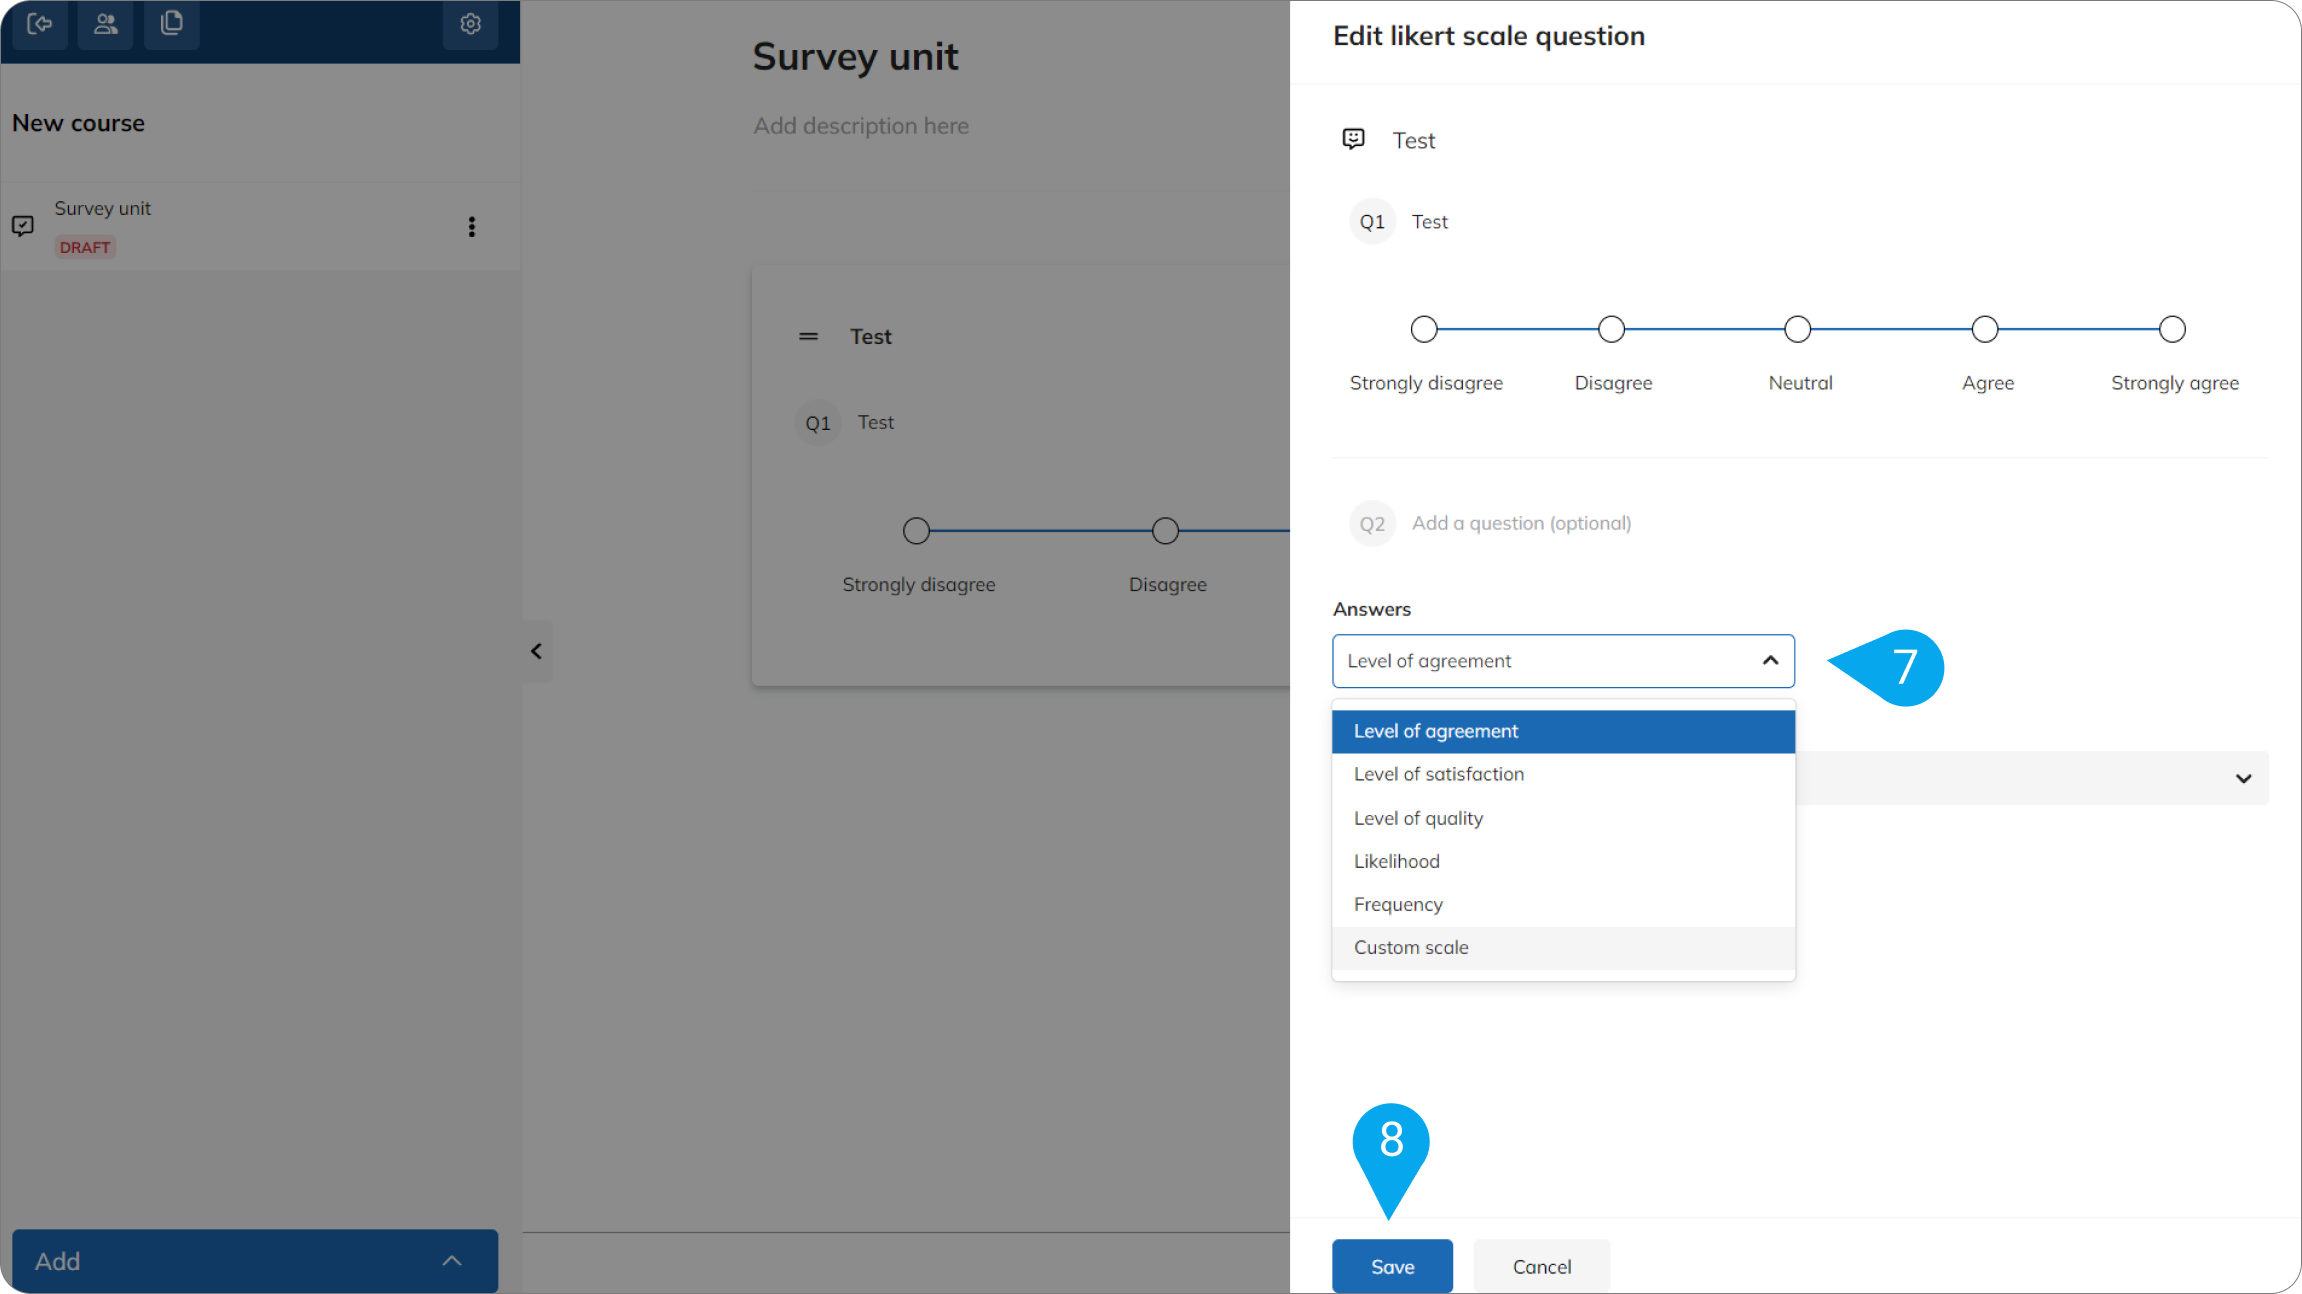Screen dimensions: 2302x1294
Task: Click Neutral label in edit panel
Action: click(x=1800, y=383)
